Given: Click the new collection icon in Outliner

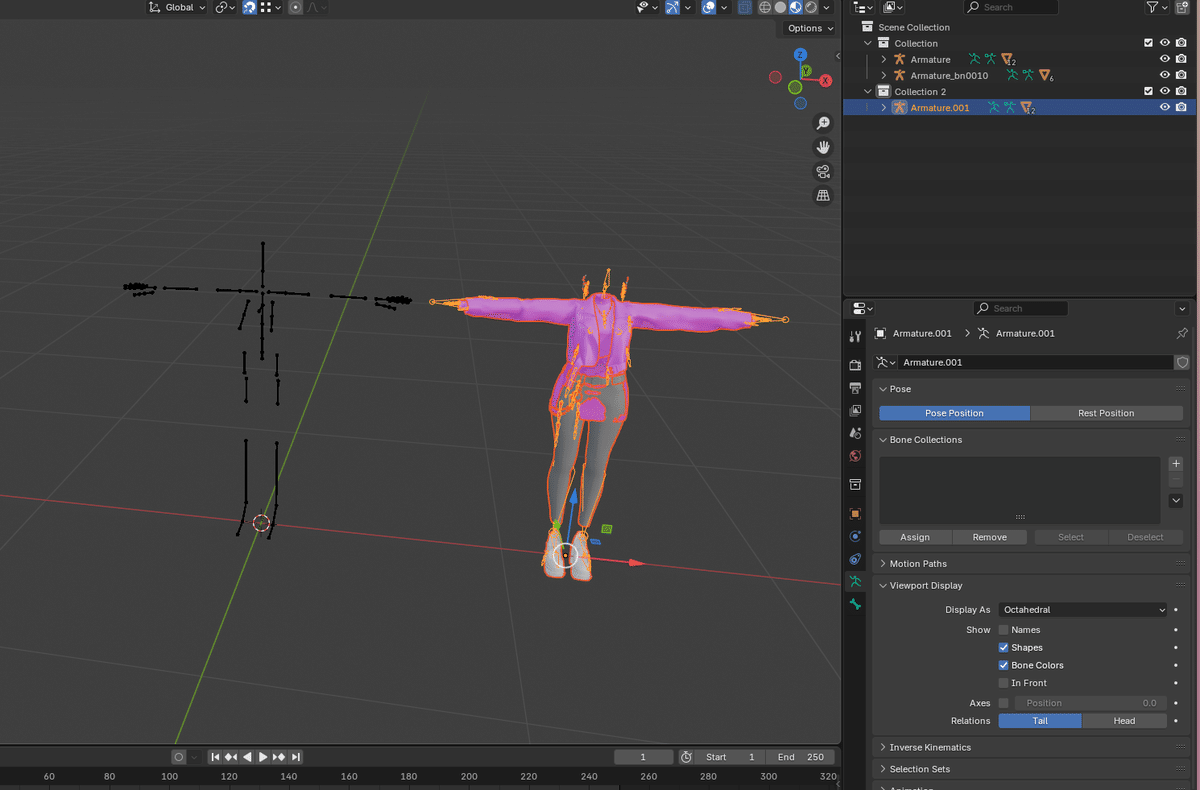Looking at the screenshot, I should [1181, 7].
